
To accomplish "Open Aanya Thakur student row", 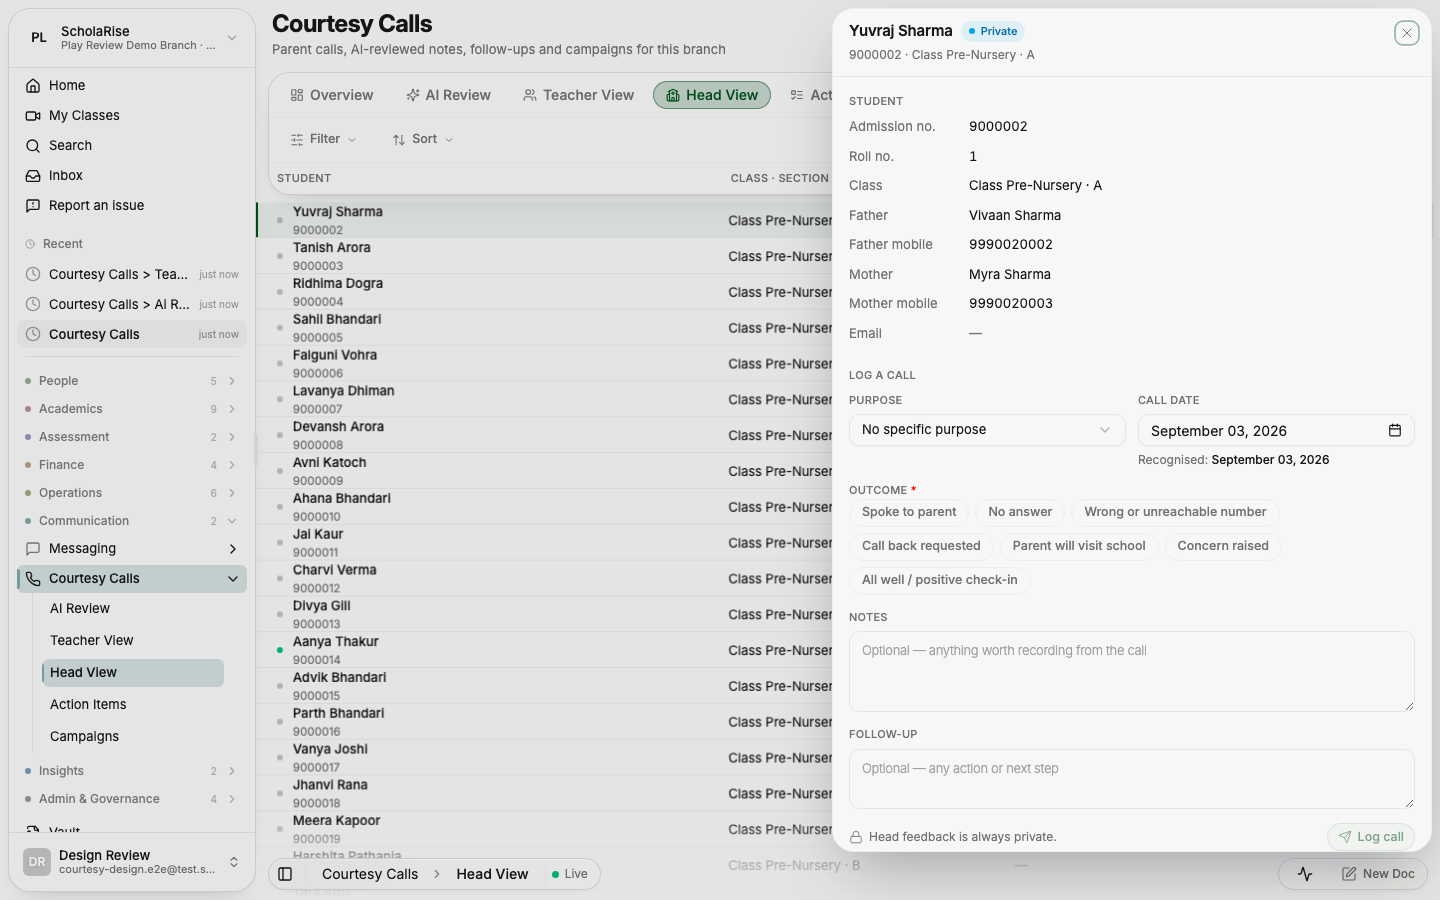I will 545,650.
